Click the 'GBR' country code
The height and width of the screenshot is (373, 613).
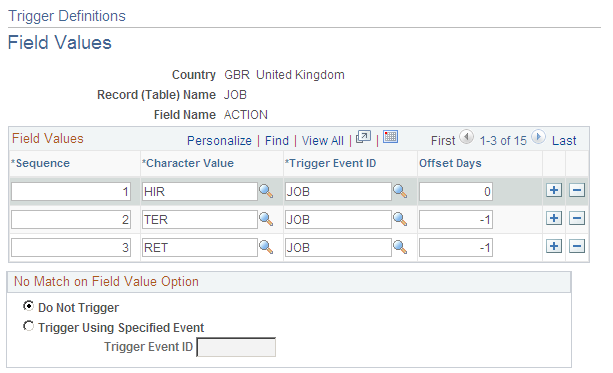[237, 75]
